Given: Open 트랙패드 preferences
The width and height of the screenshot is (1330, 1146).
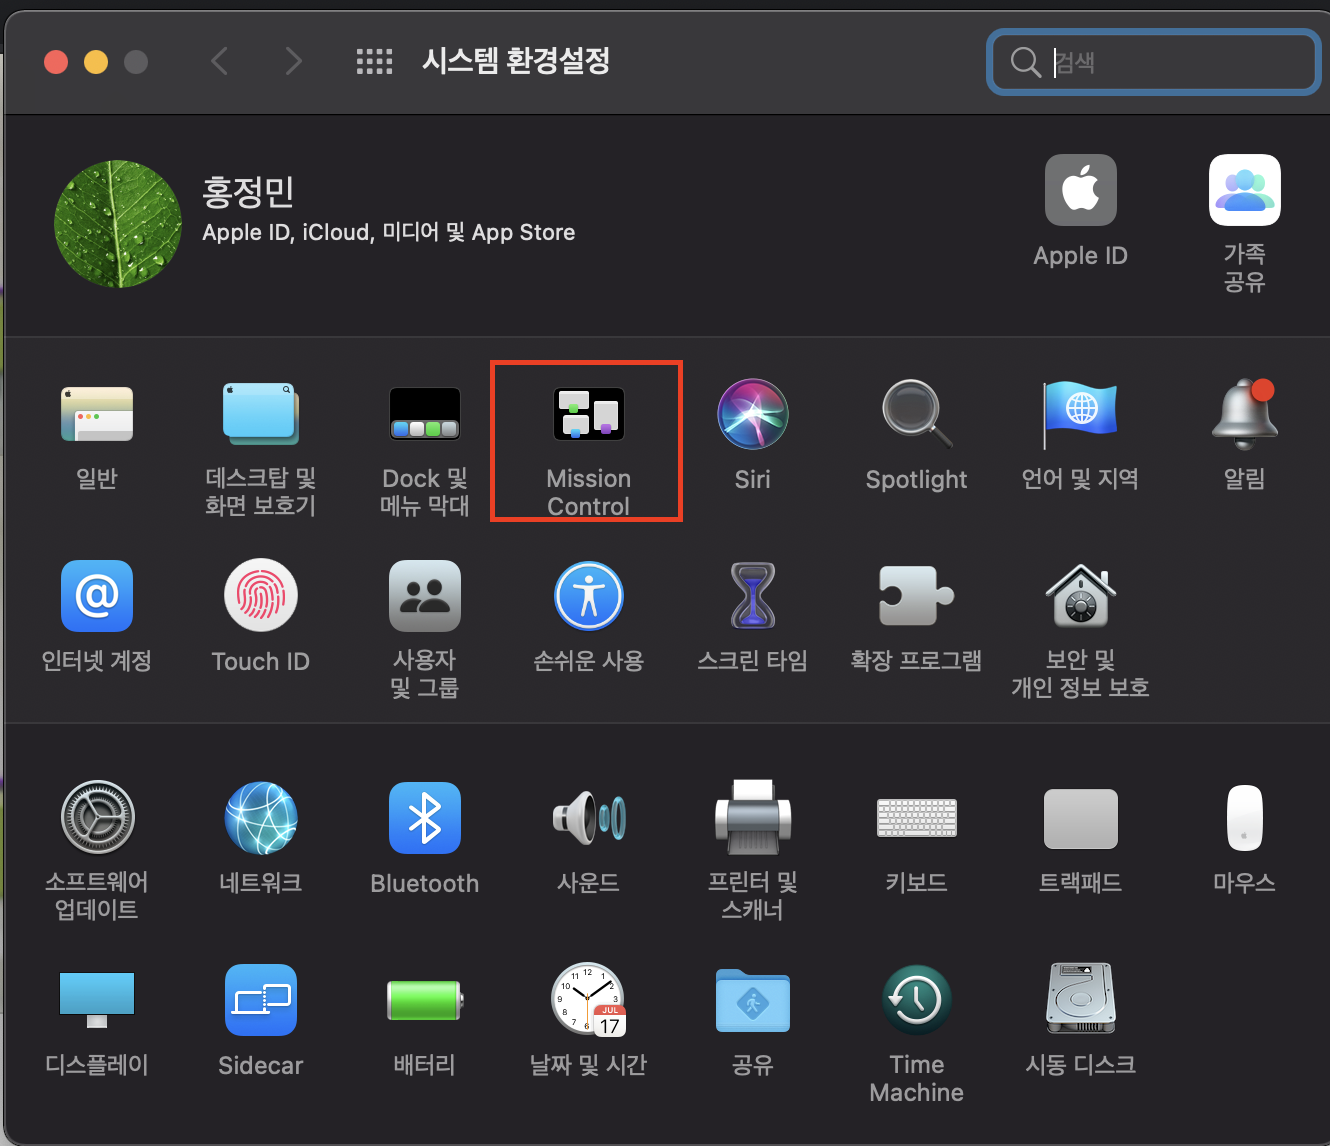Looking at the screenshot, I should click(1080, 818).
